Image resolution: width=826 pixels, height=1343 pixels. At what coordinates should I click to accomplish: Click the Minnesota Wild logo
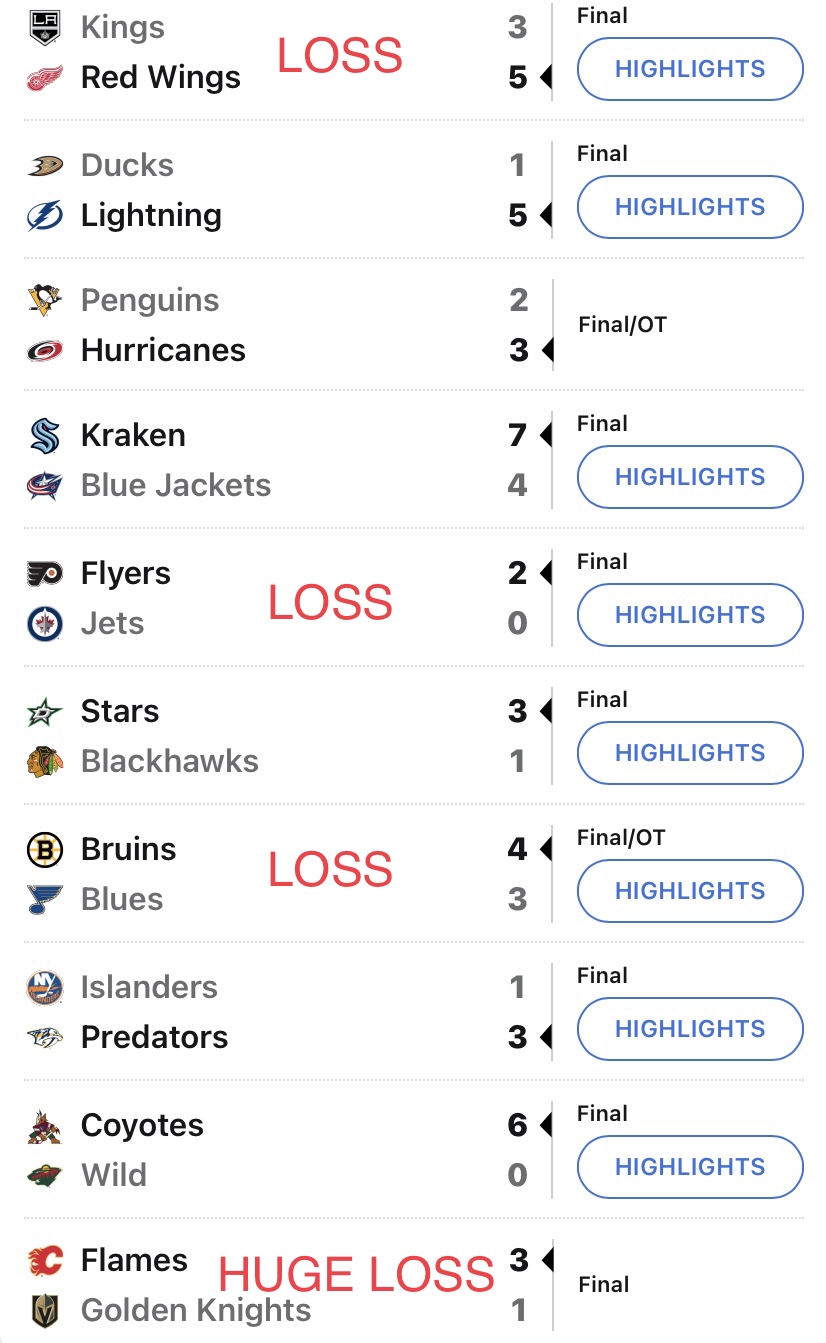(x=45, y=1175)
